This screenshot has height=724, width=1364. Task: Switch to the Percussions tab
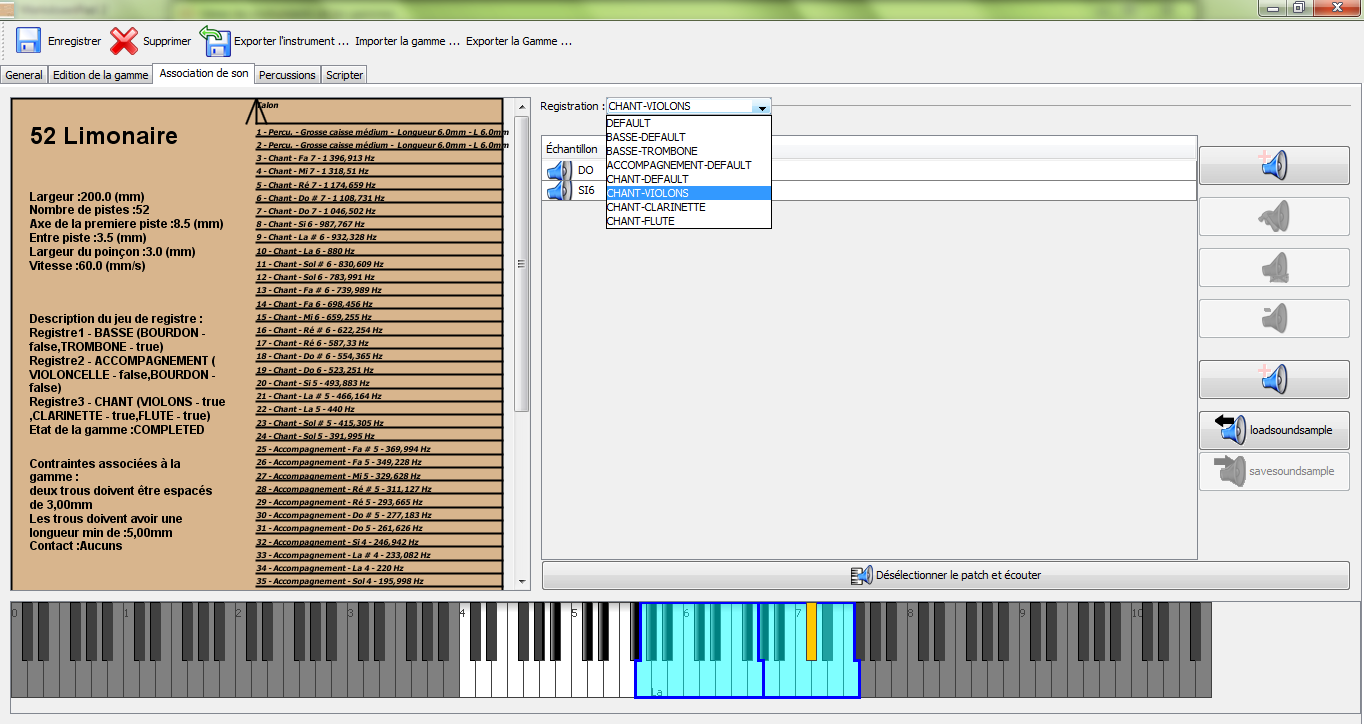(x=287, y=74)
